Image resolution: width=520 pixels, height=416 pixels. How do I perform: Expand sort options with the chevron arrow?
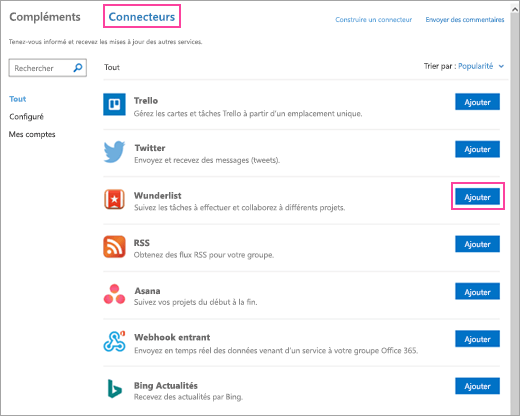pos(501,66)
